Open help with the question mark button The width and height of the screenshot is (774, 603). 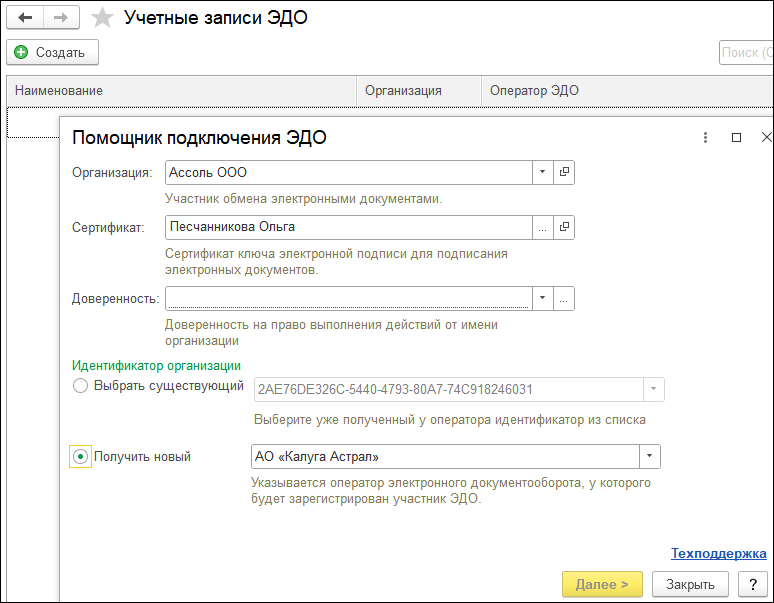(x=752, y=584)
